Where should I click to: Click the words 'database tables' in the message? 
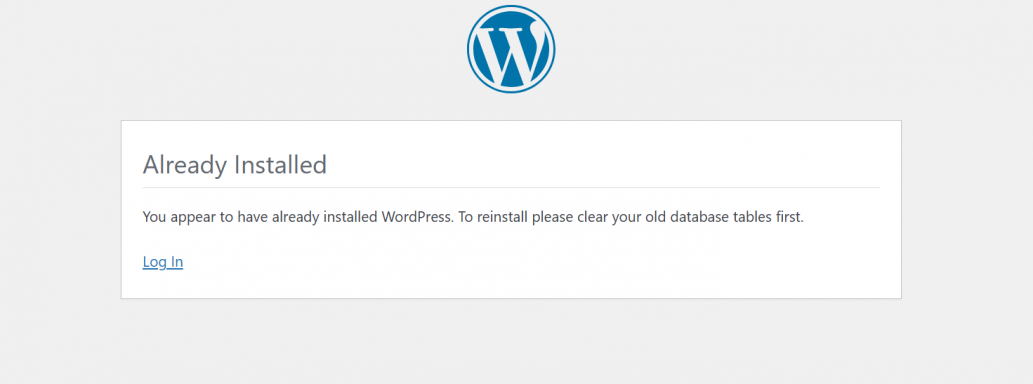717,217
